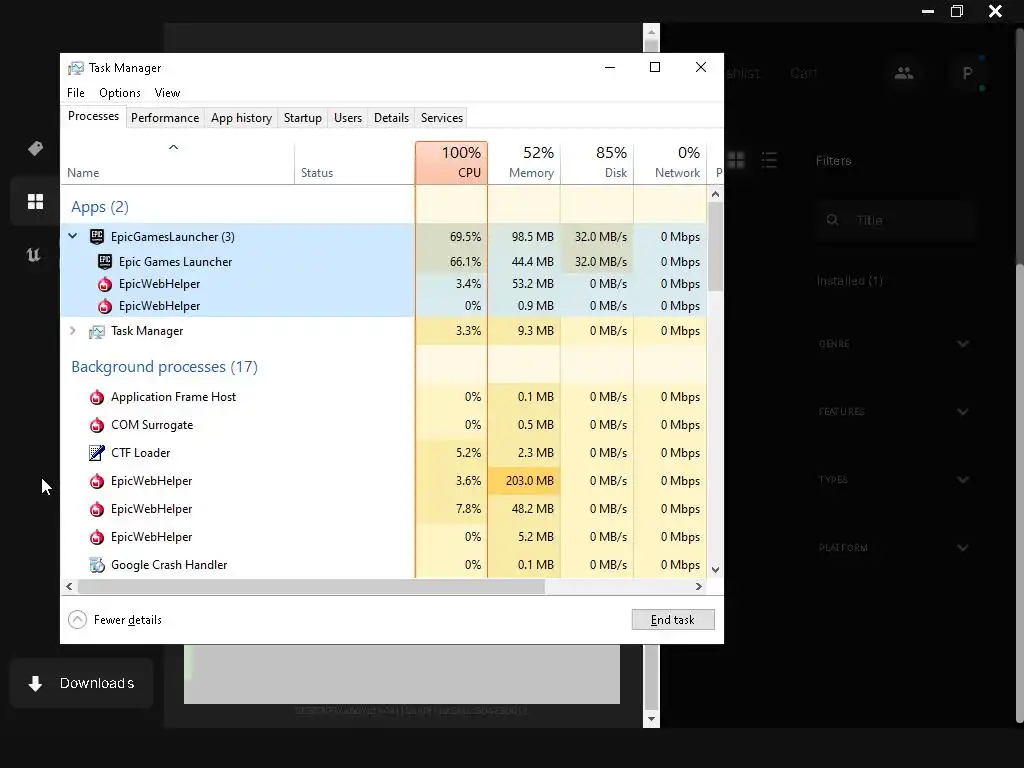Open the Library grid icon in Epic launcher sidebar

coord(35,201)
